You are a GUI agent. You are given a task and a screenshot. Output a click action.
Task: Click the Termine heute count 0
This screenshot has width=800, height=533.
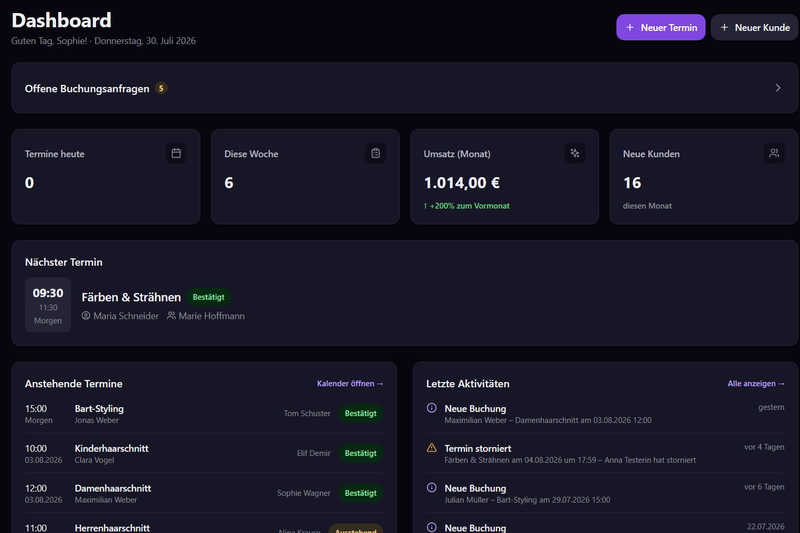pos(30,183)
